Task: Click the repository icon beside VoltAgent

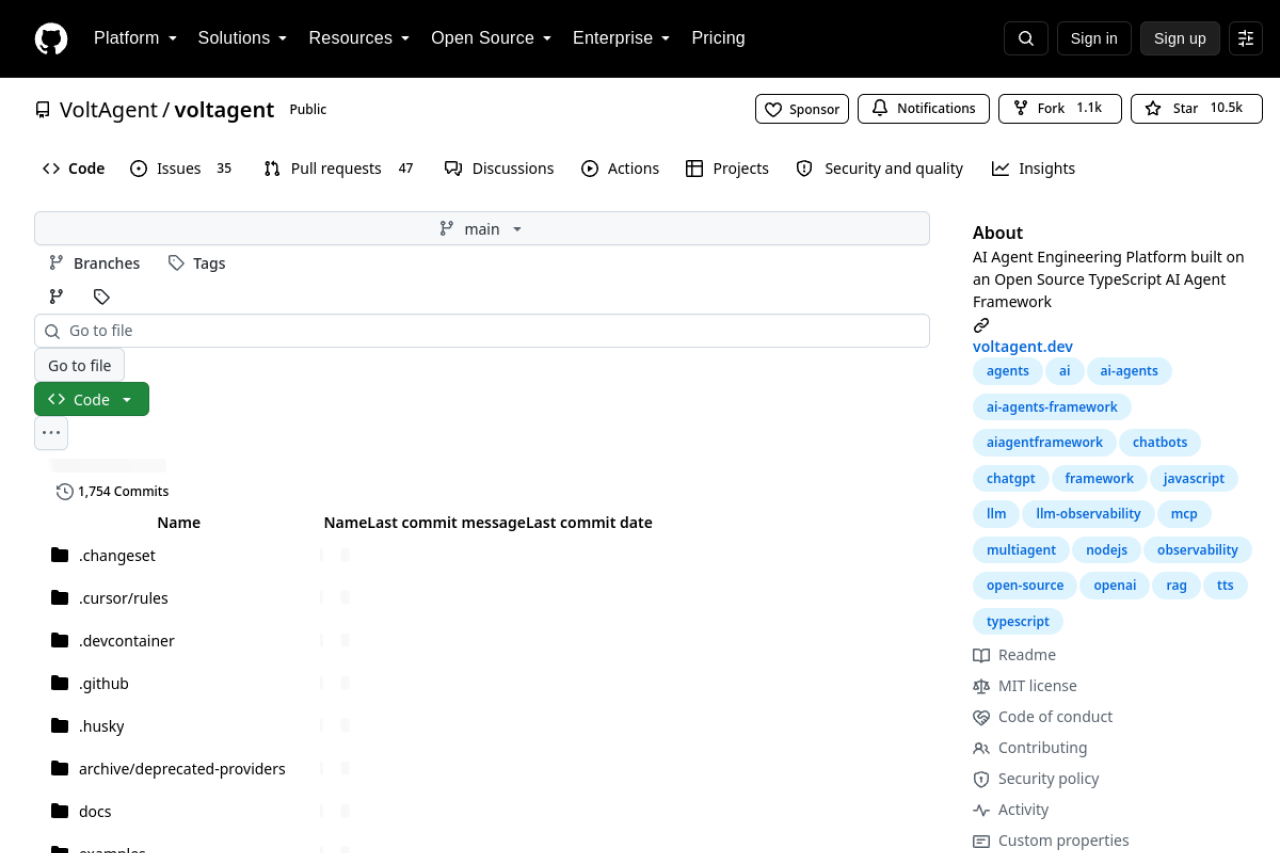Action: [42, 110]
